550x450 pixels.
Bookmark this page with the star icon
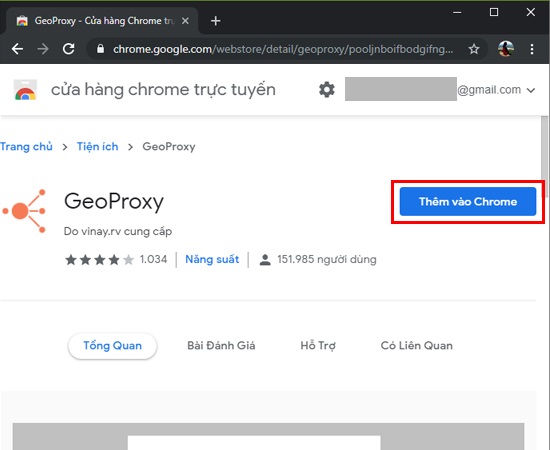pyautogui.click(x=474, y=49)
